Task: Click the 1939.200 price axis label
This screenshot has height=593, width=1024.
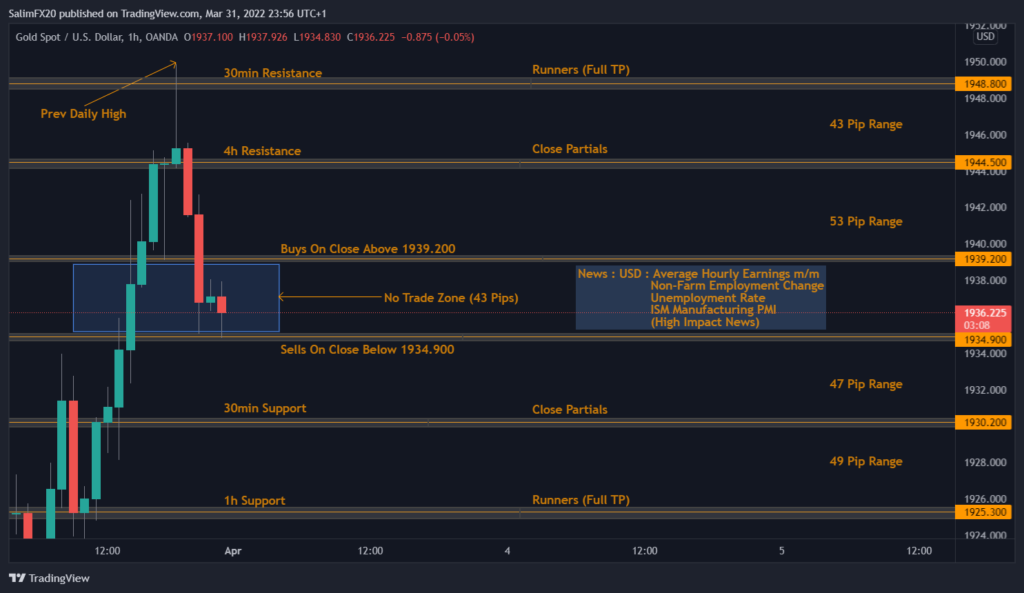Action: (x=984, y=259)
